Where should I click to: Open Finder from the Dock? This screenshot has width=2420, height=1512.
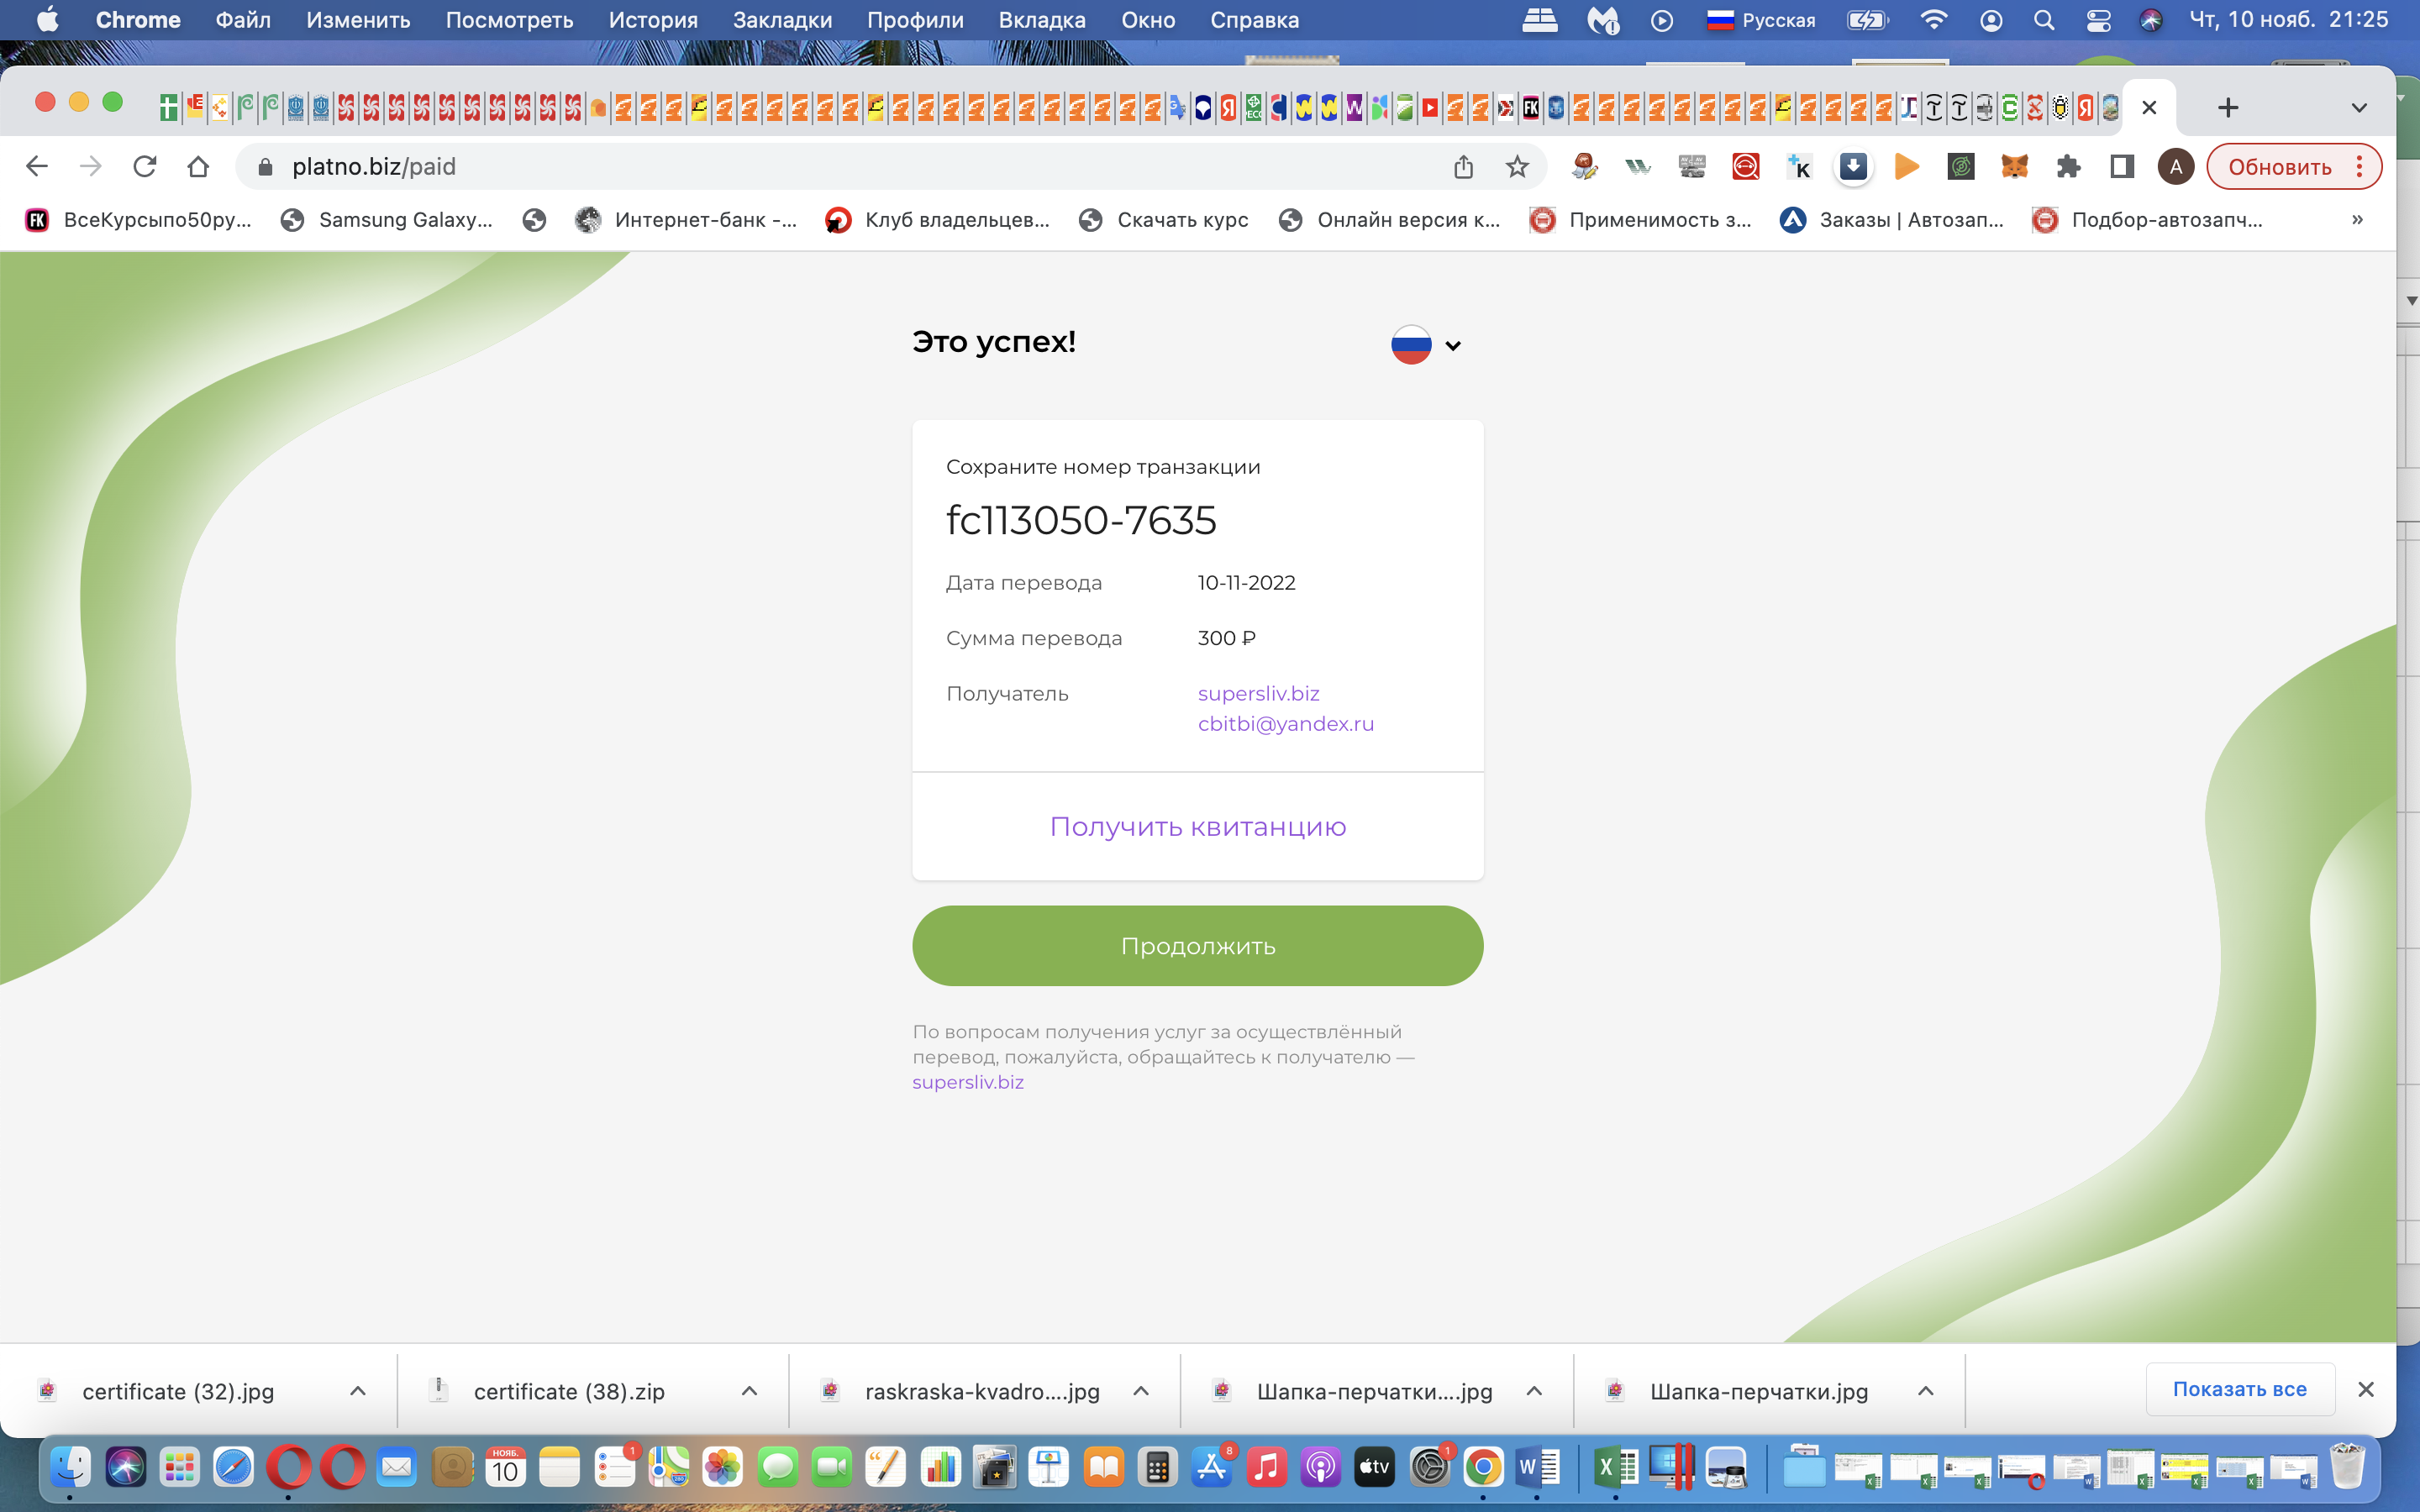70,1467
